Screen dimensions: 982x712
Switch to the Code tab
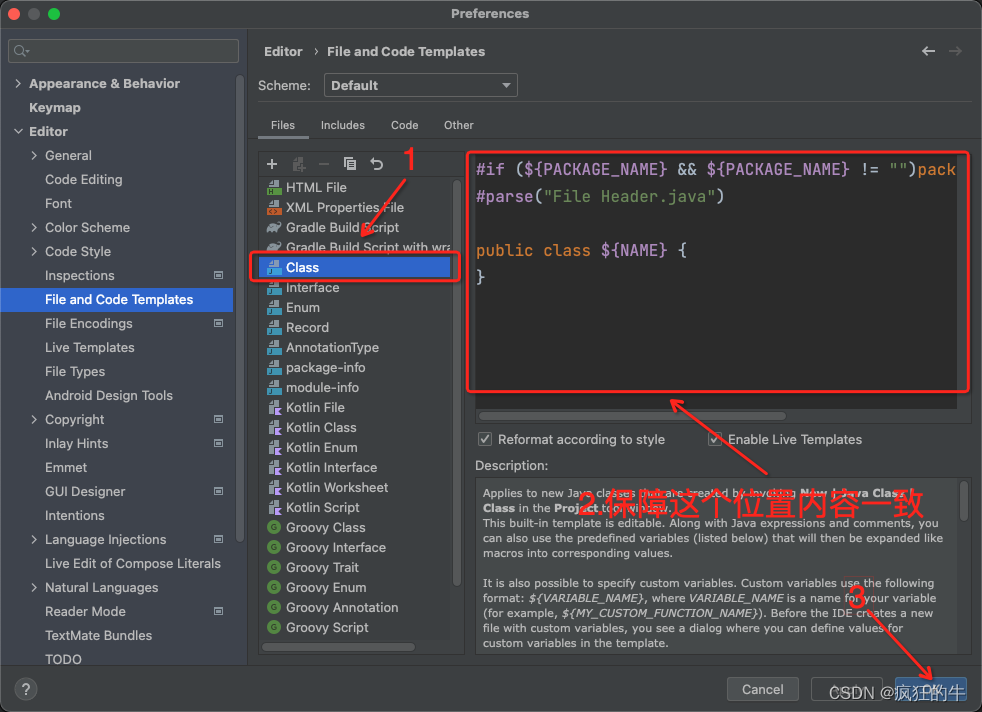click(x=405, y=125)
